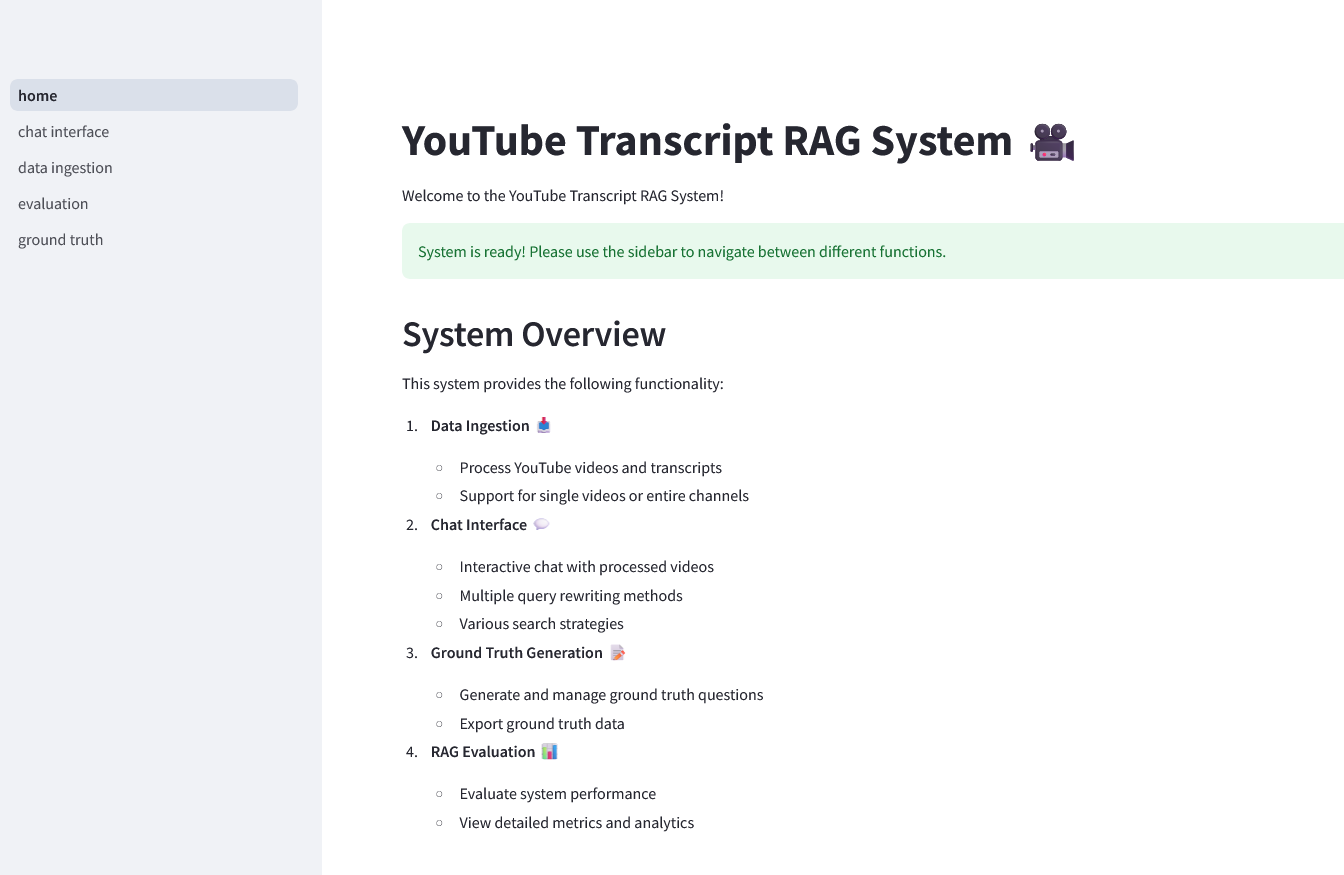Viewport: 1344px width, 875px height.
Task: Click the bold 'Chat Interface' list item
Action: click(x=479, y=524)
